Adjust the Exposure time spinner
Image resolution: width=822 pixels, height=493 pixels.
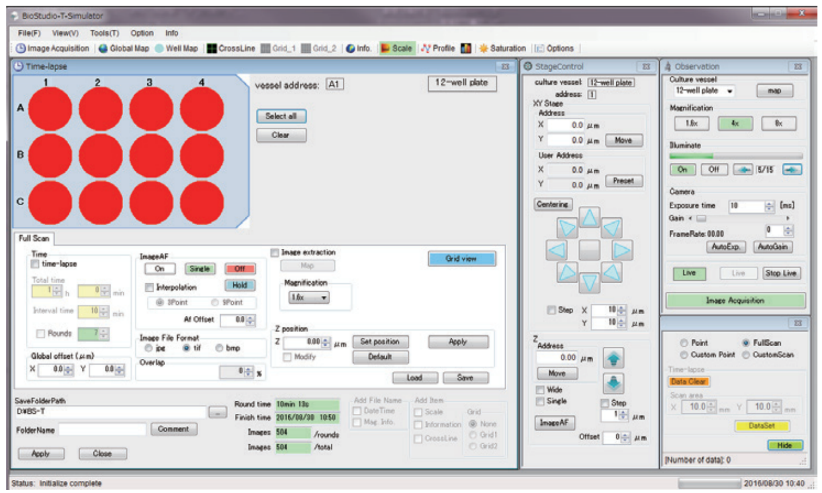pos(769,206)
